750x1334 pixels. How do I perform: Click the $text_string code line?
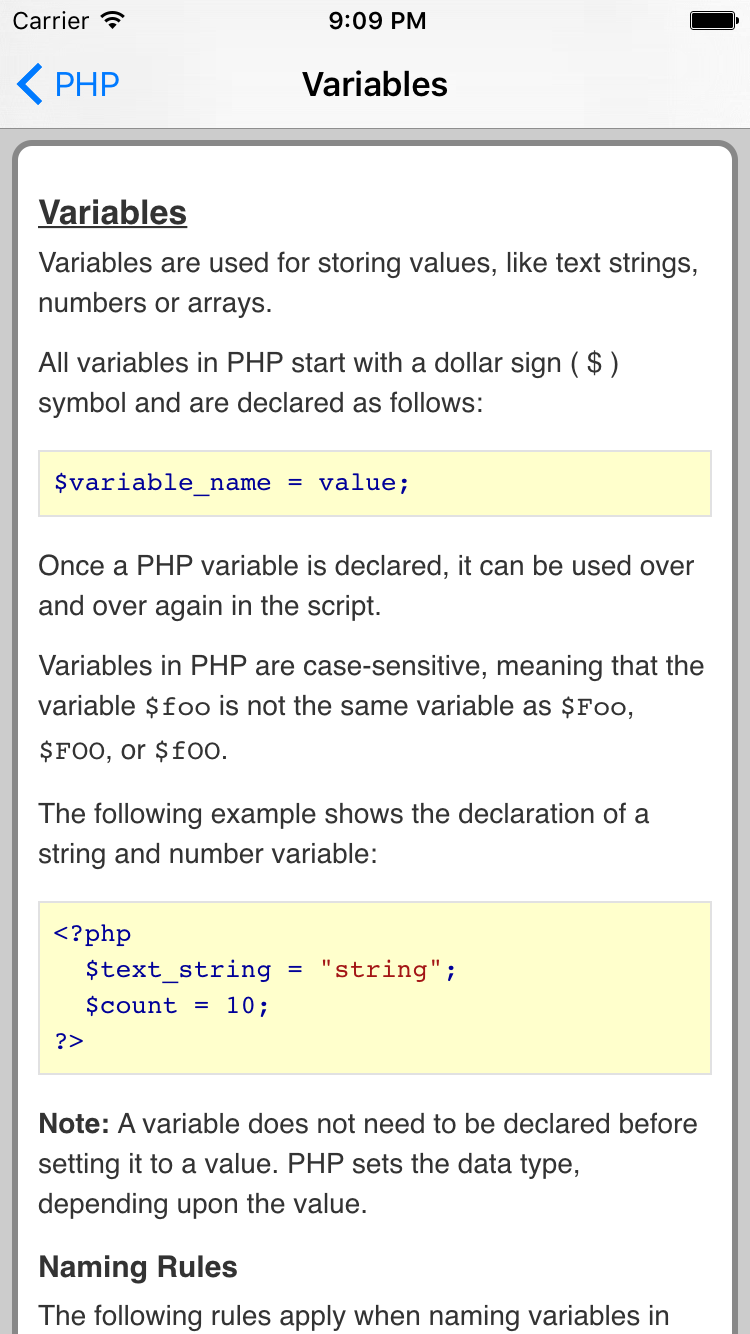point(178,970)
